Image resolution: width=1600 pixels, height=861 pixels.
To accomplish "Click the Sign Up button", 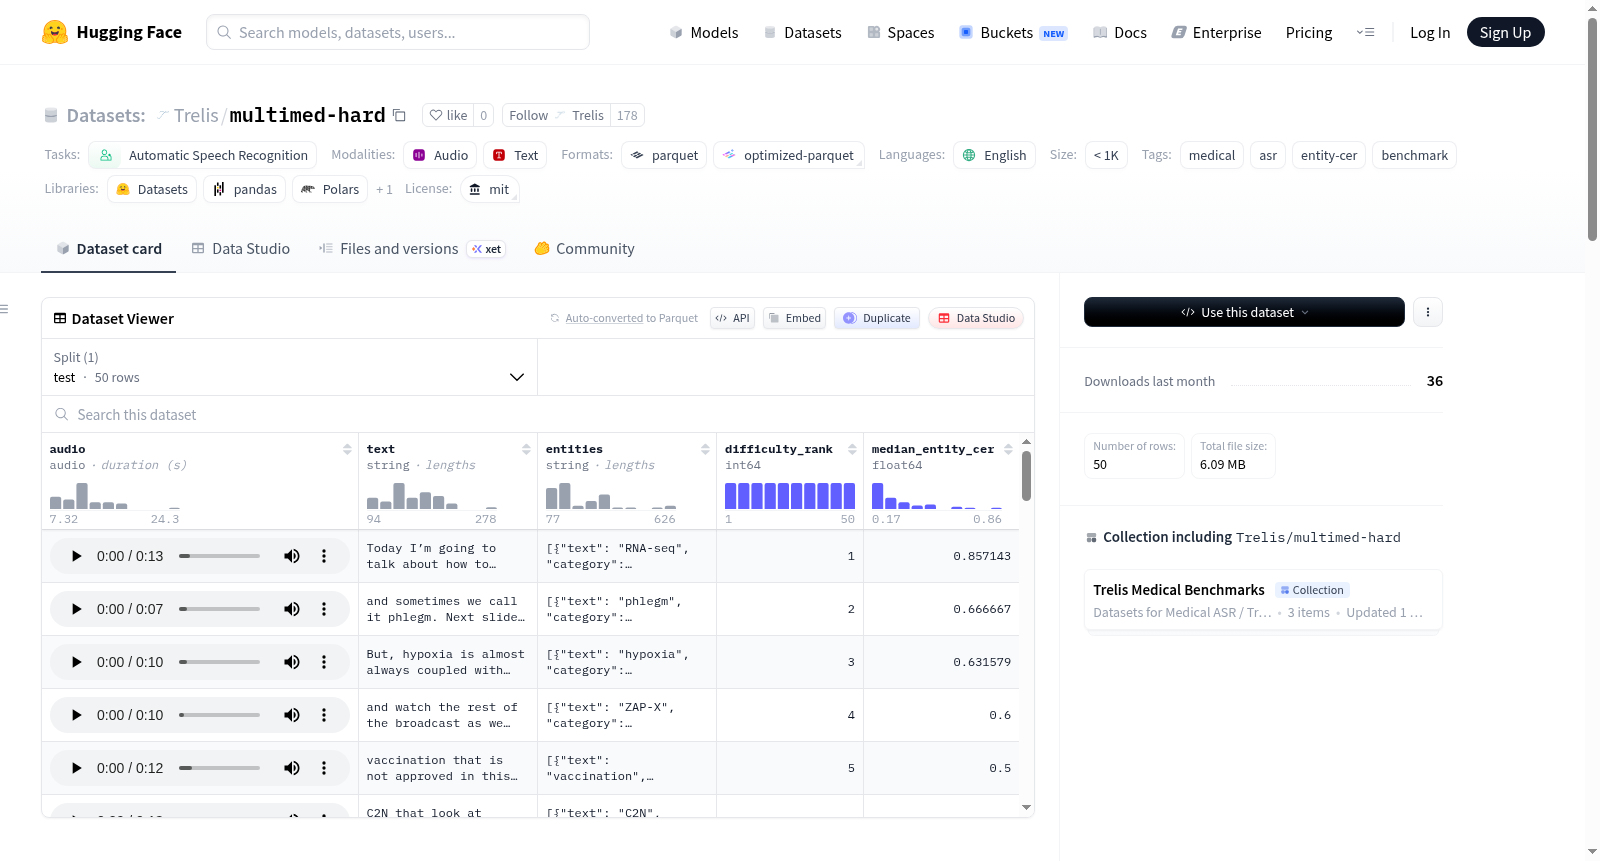I will pos(1505,32).
